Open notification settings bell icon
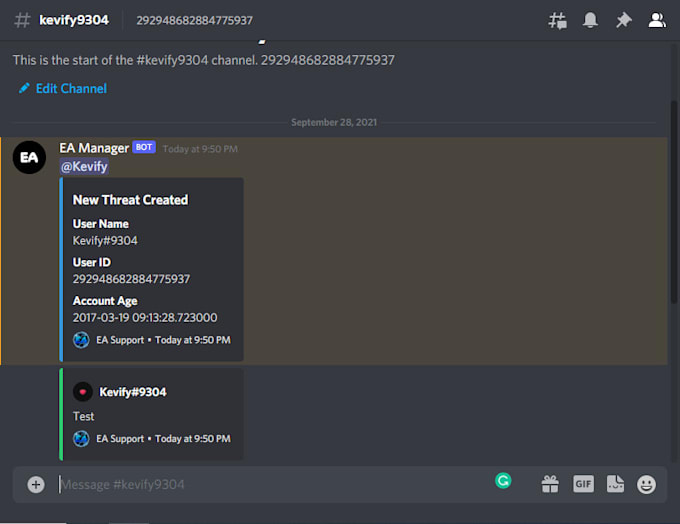The height and width of the screenshot is (524, 680). [590, 20]
